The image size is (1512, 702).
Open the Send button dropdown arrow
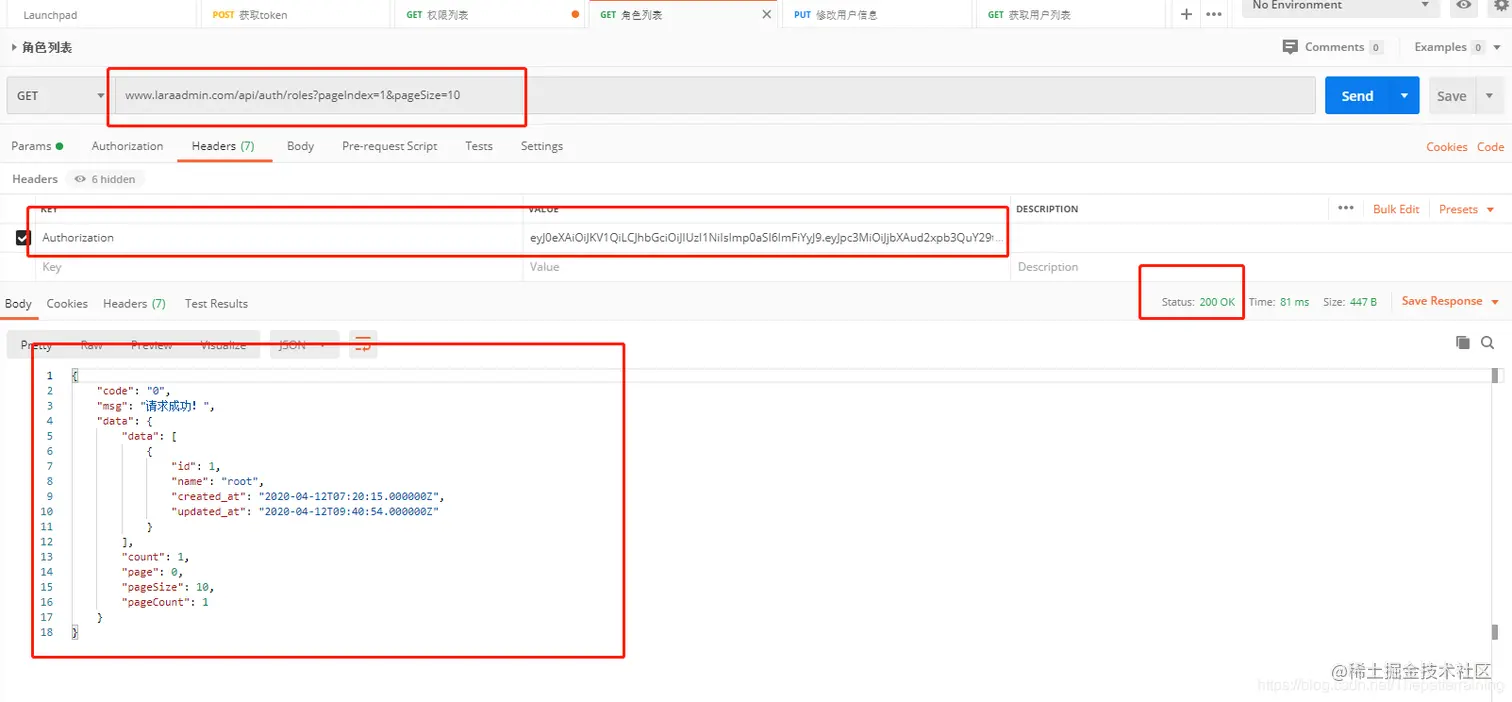coord(1404,96)
